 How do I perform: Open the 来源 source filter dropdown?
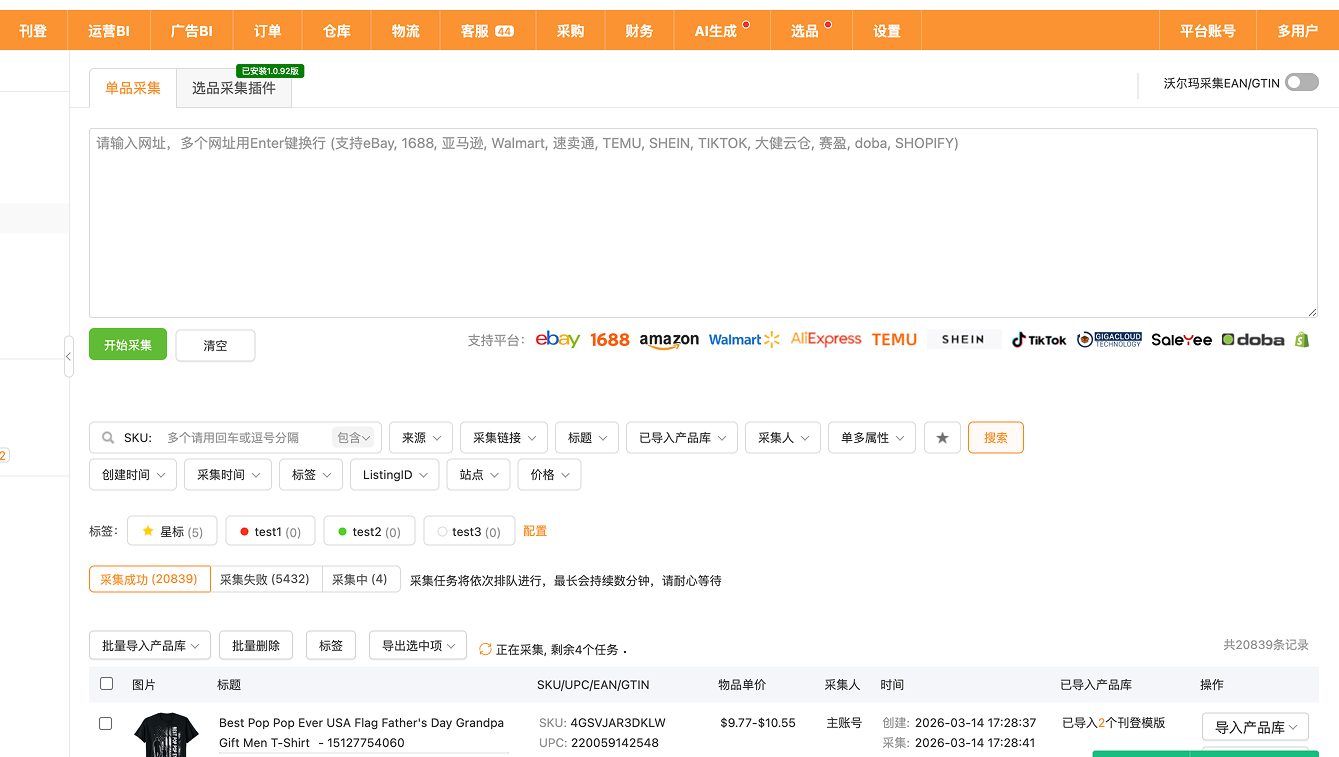pos(420,438)
